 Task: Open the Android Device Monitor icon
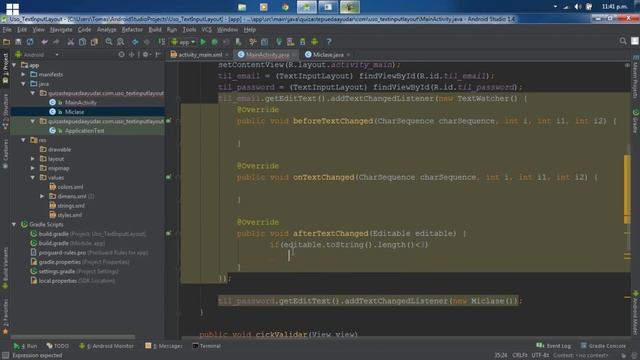314,42
